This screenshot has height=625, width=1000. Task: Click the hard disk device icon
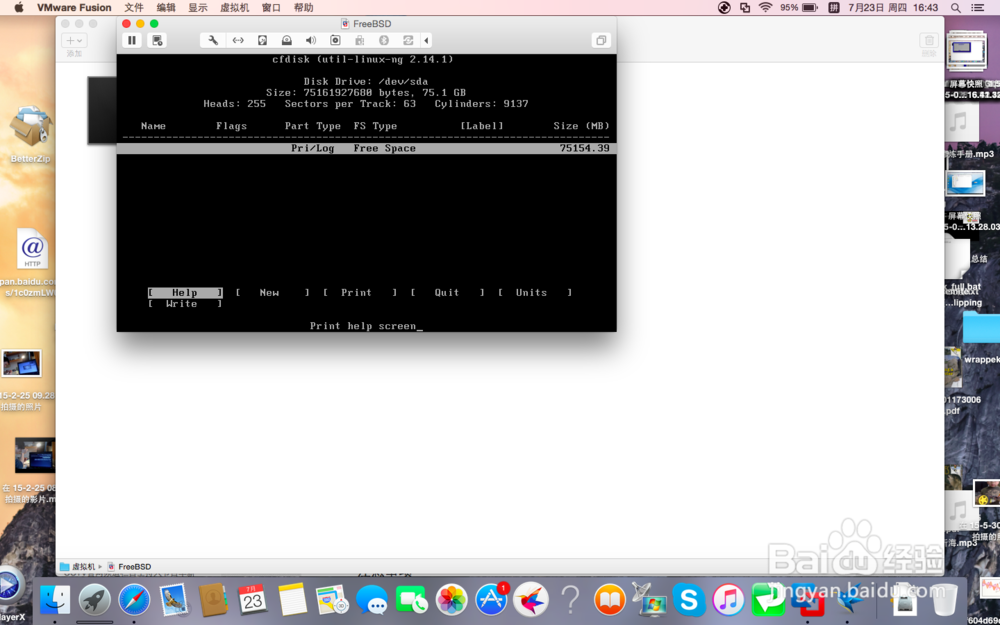pos(262,40)
